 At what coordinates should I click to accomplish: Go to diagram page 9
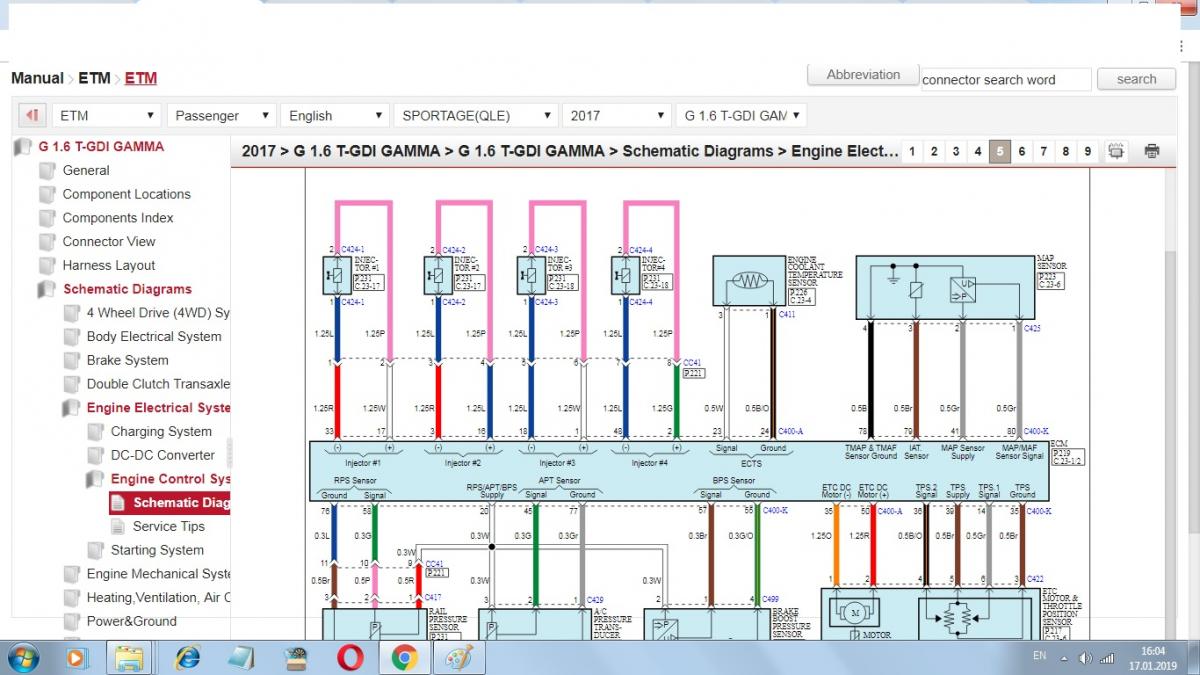pyautogui.click(x=1088, y=151)
